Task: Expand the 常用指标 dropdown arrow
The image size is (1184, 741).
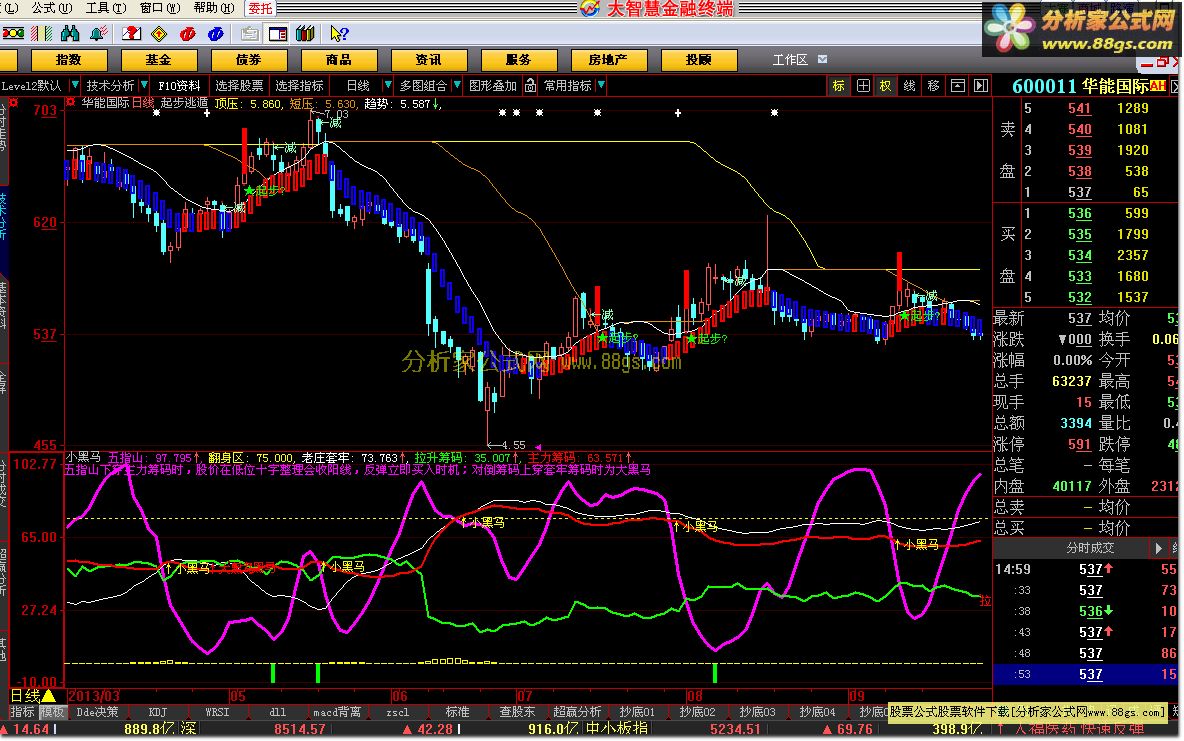Action: pos(601,85)
